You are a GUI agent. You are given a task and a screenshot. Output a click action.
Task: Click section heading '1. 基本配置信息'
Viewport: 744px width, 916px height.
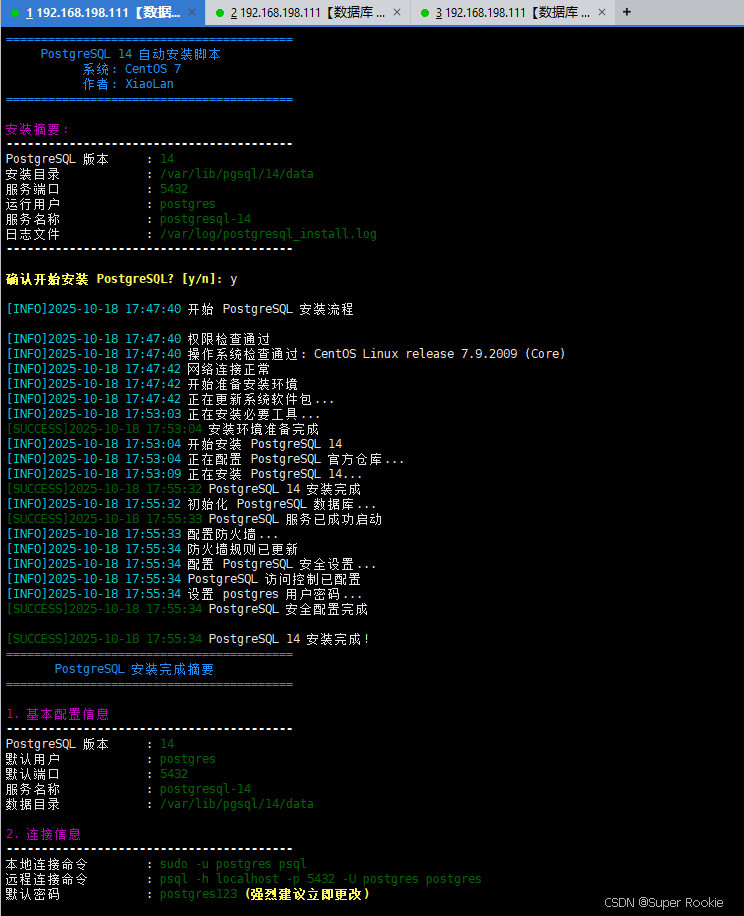(57, 714)
